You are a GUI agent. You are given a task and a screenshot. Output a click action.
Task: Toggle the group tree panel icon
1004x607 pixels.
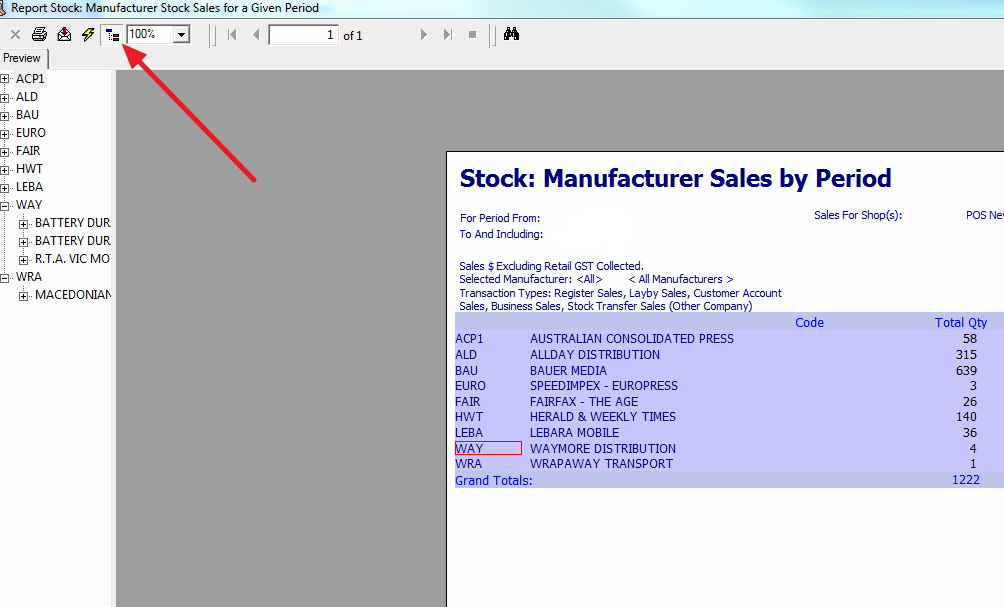tap(113, 35)
